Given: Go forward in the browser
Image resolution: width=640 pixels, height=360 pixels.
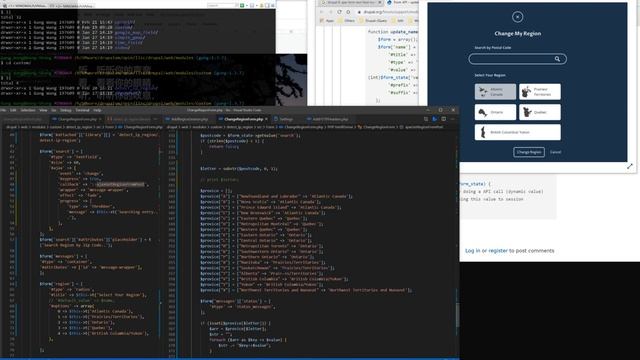Looking at the screenshot, I should click(x=330, y=12).
